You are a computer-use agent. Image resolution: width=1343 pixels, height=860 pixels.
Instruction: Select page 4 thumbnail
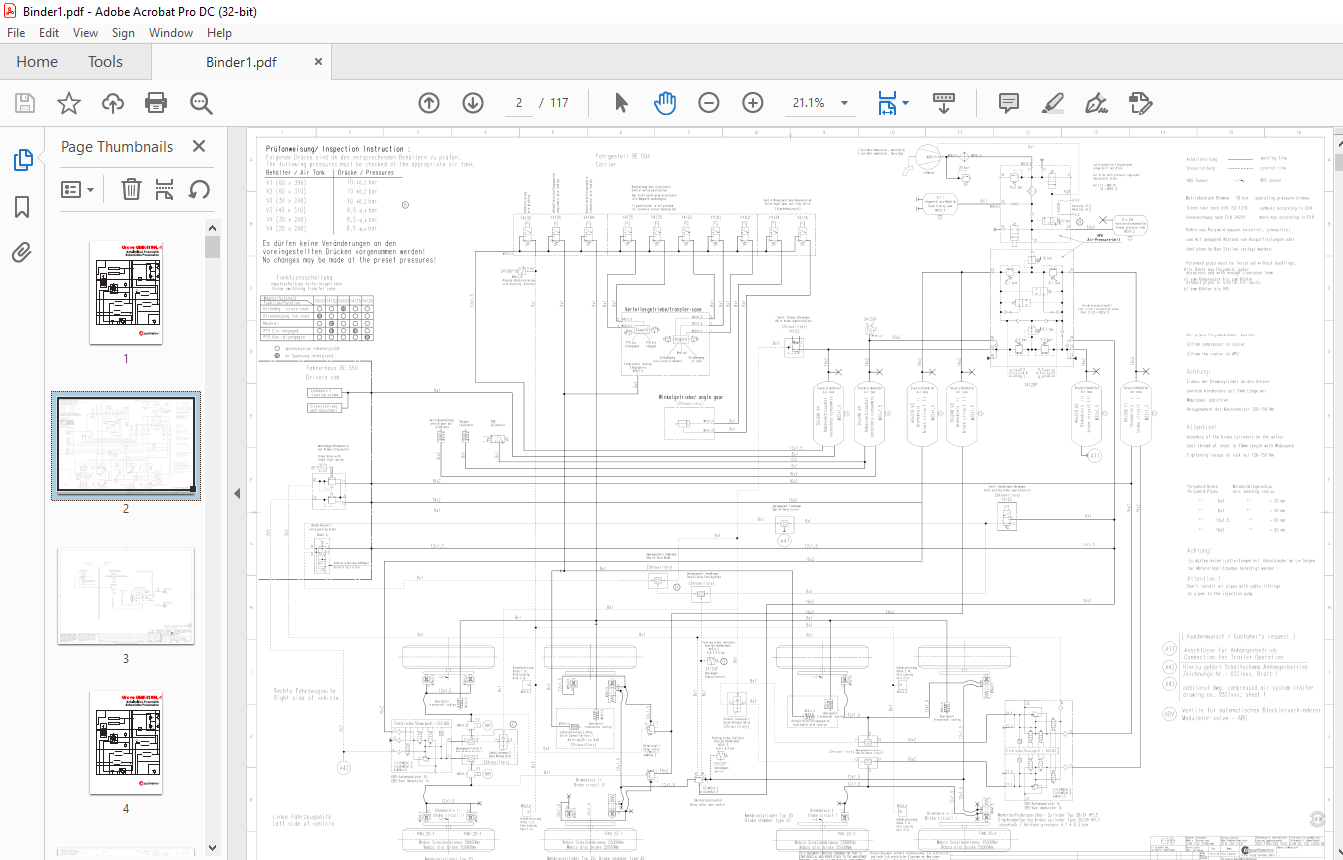(125, 743)
